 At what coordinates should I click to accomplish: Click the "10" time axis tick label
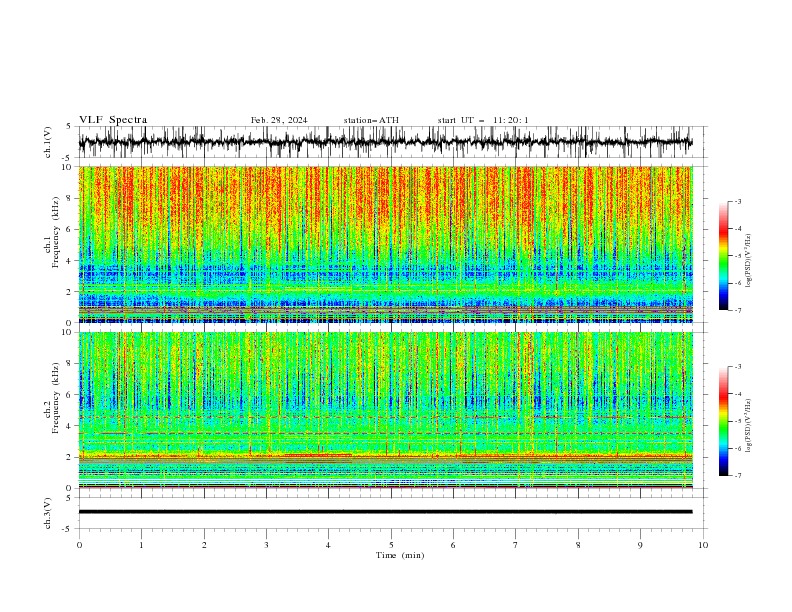(703, 545)
